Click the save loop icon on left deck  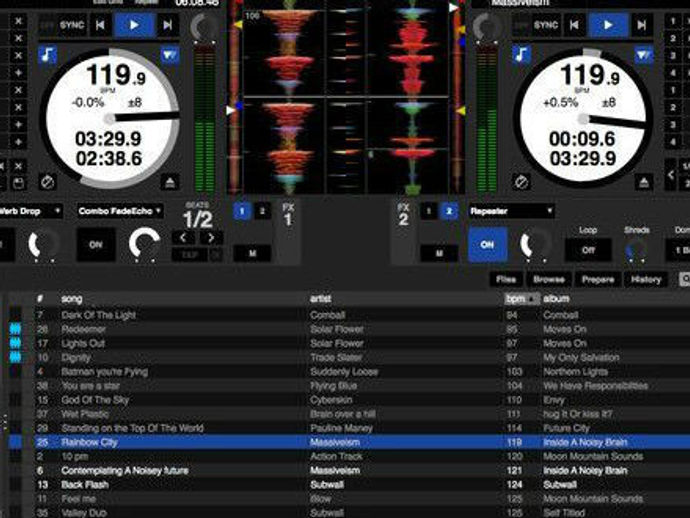coord(18,183)
